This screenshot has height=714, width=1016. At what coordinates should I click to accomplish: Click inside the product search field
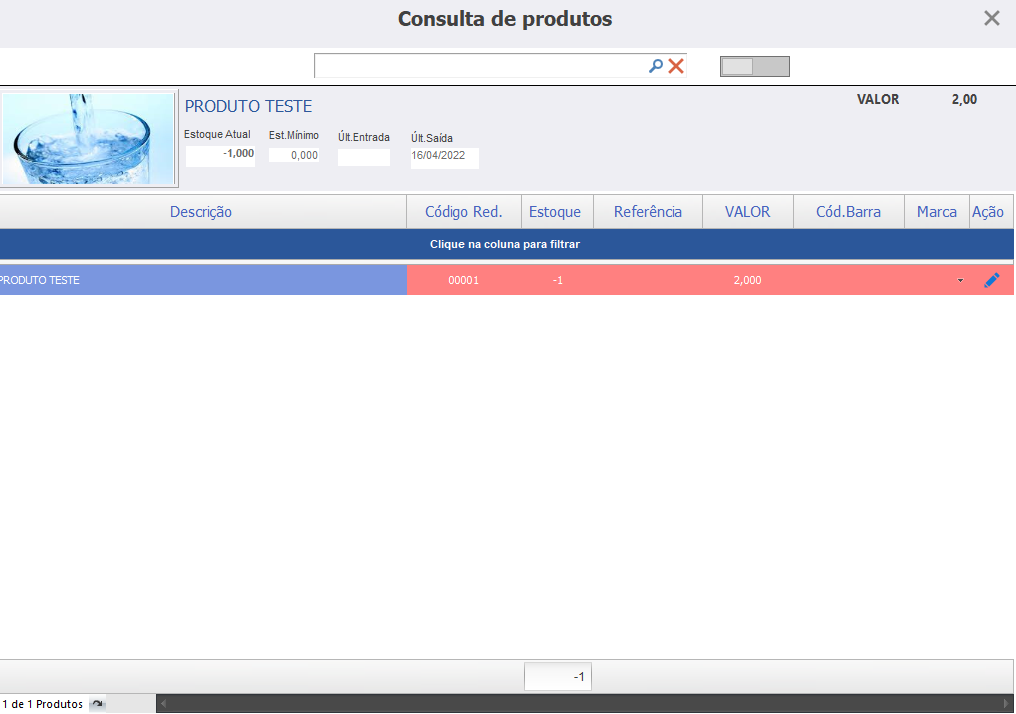coord(479,66)
